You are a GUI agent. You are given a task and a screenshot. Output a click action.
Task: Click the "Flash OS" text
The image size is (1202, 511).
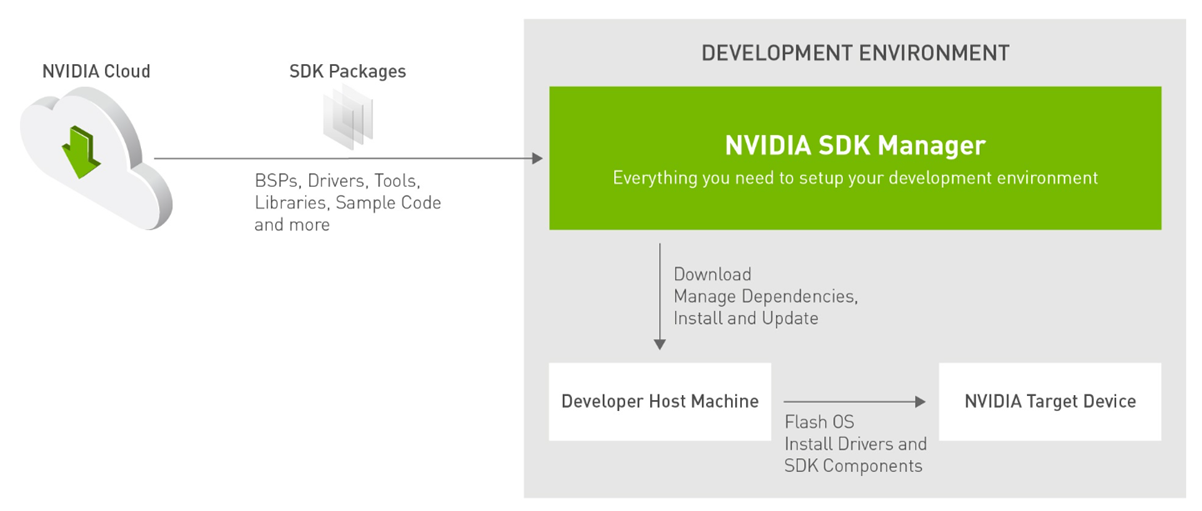(x=818, y=422)
